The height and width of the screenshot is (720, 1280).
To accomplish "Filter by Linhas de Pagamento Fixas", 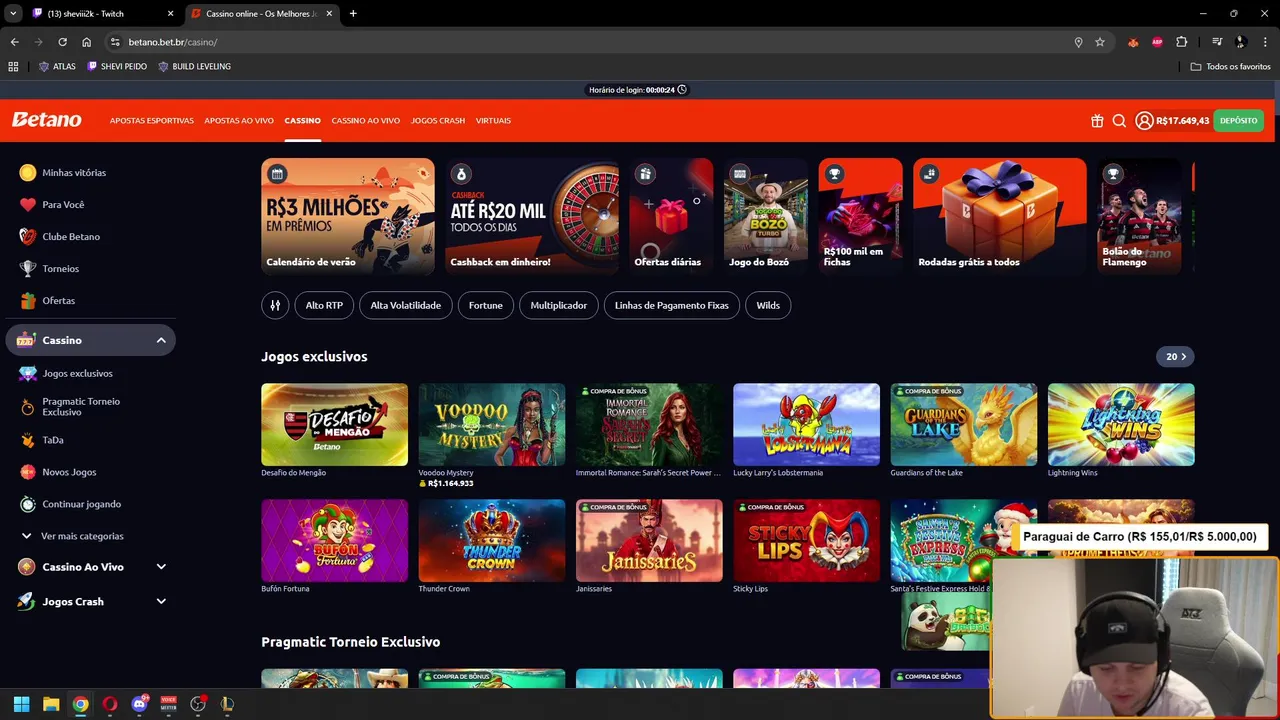I will coord(672,305).
